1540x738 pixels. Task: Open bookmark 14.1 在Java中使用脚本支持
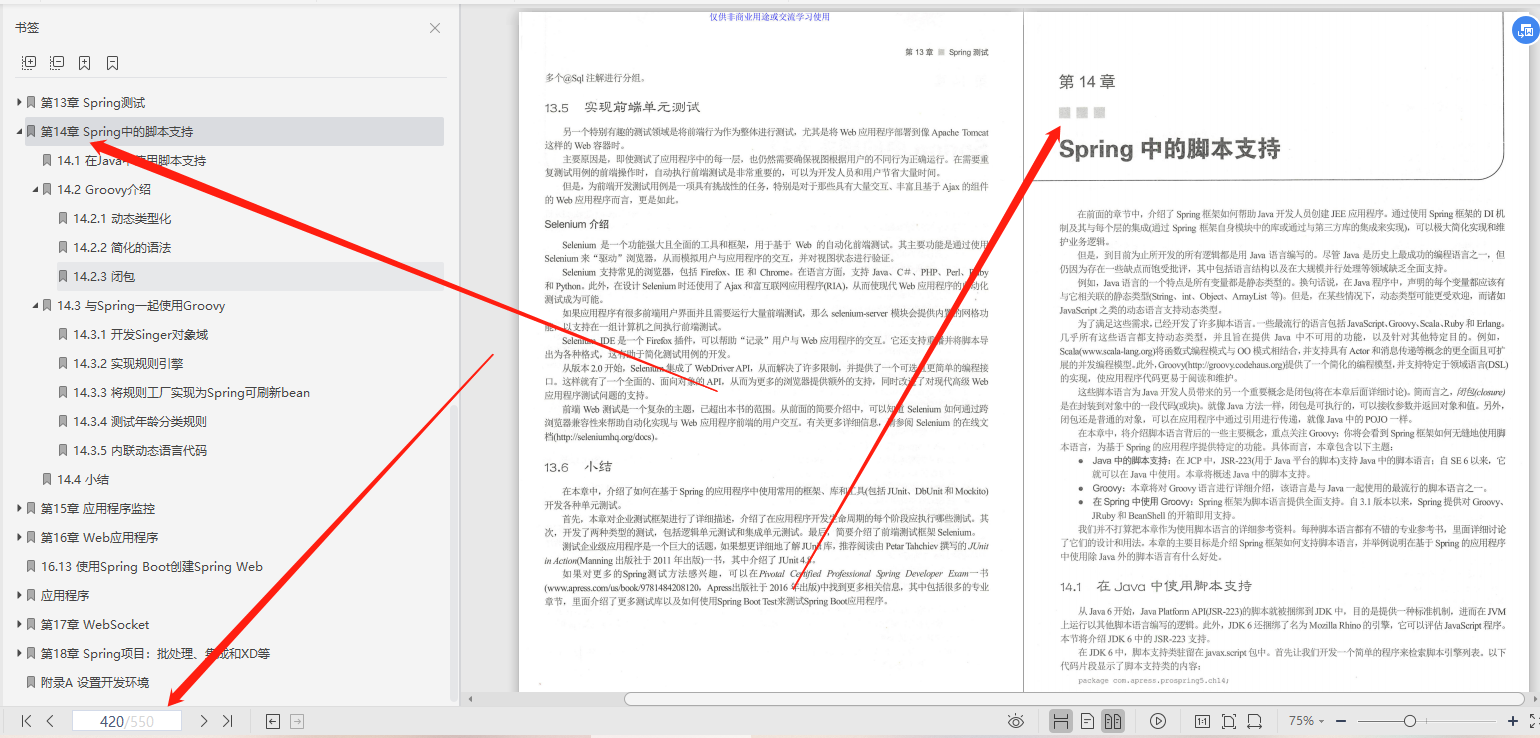pos(132,161)
